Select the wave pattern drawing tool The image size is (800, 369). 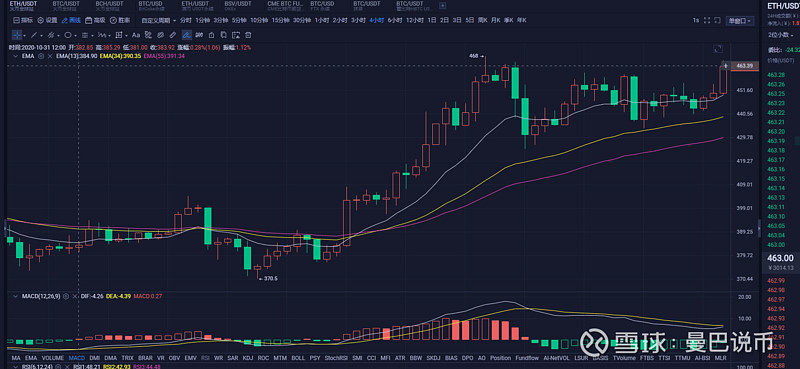click(102, 35)
